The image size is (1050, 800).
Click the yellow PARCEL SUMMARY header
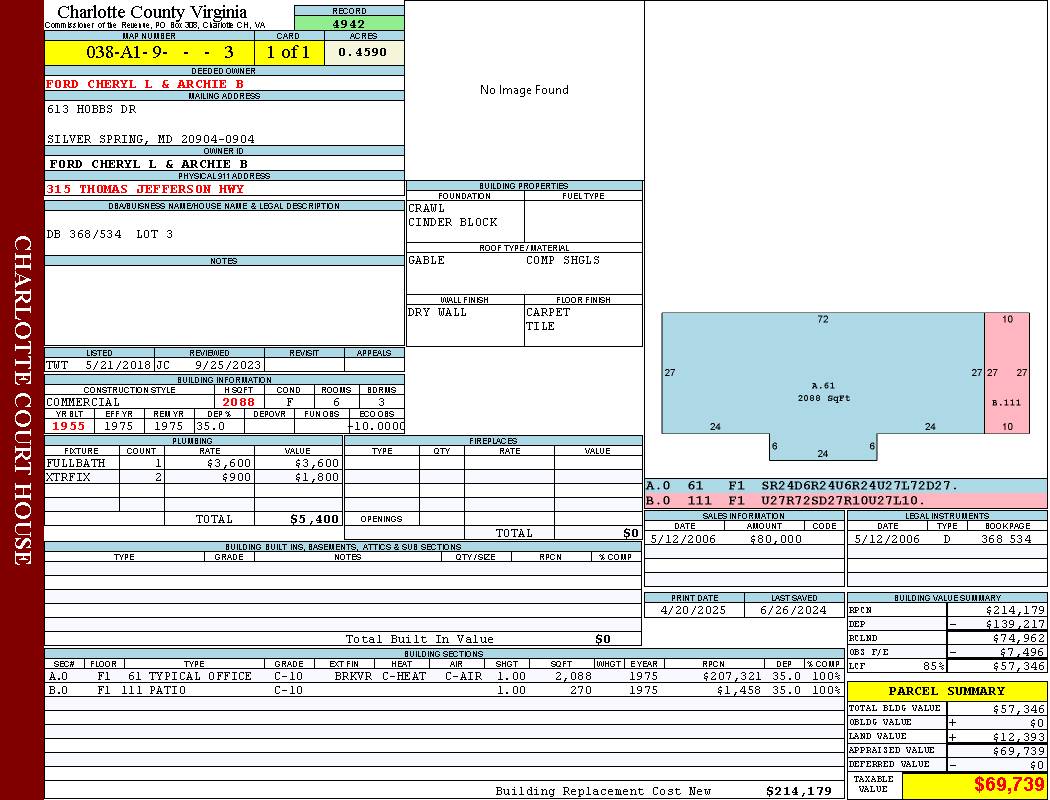point(946,691)
